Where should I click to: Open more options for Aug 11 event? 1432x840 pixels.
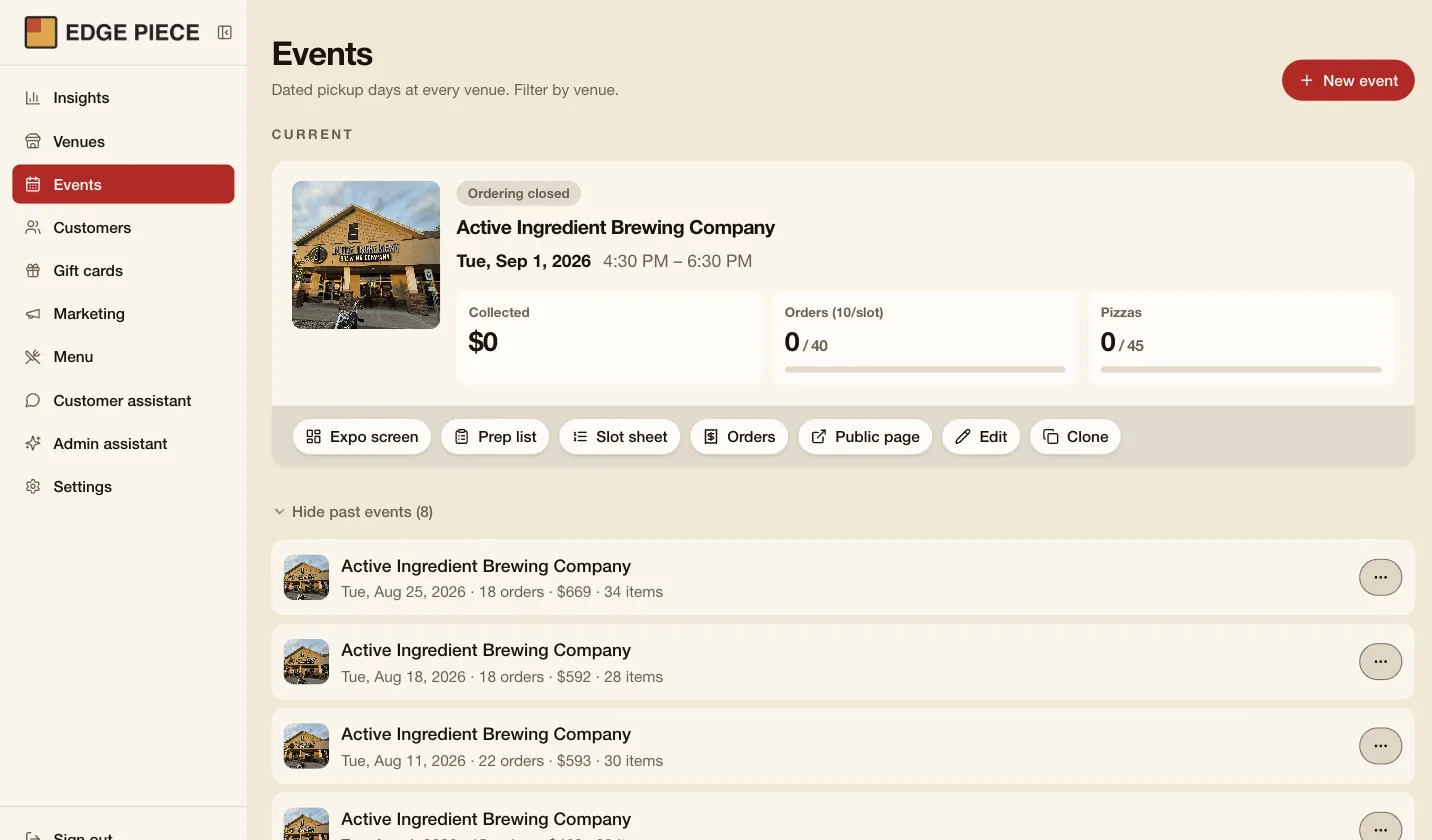point(1380,745)
